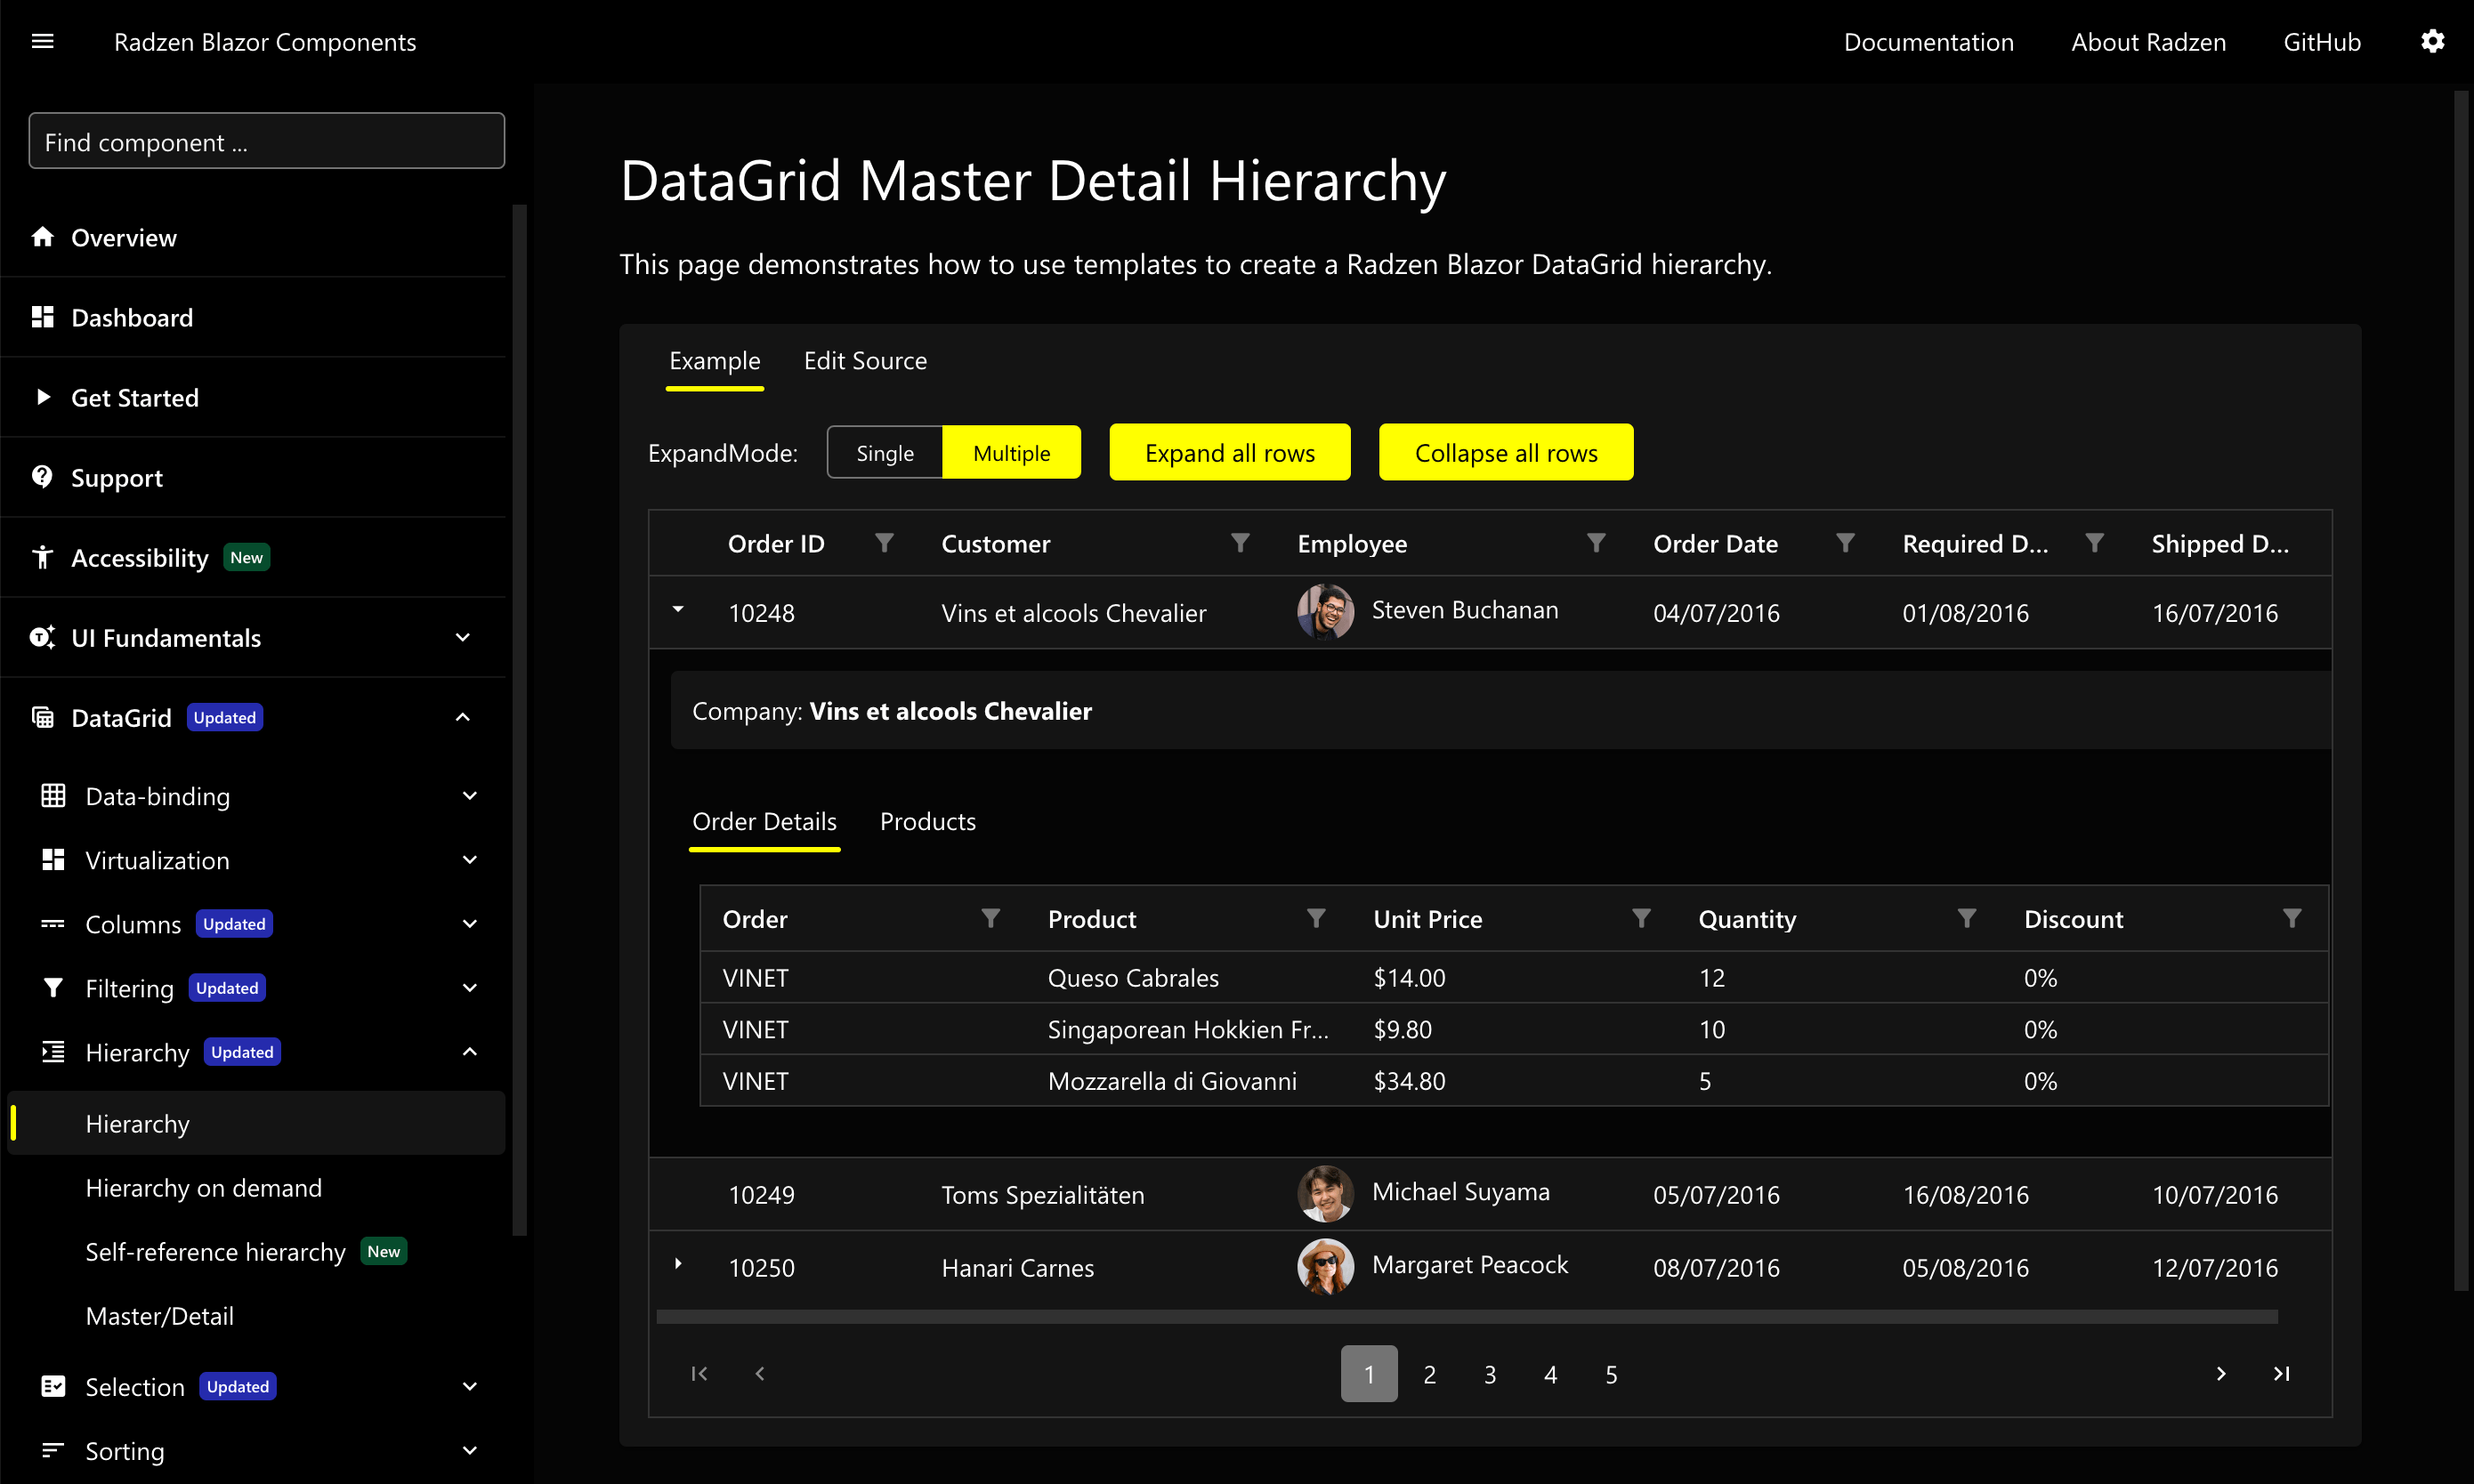Go to the previous page
This screenshot has height=1484, width=2474.
[x=760, y=1374]
